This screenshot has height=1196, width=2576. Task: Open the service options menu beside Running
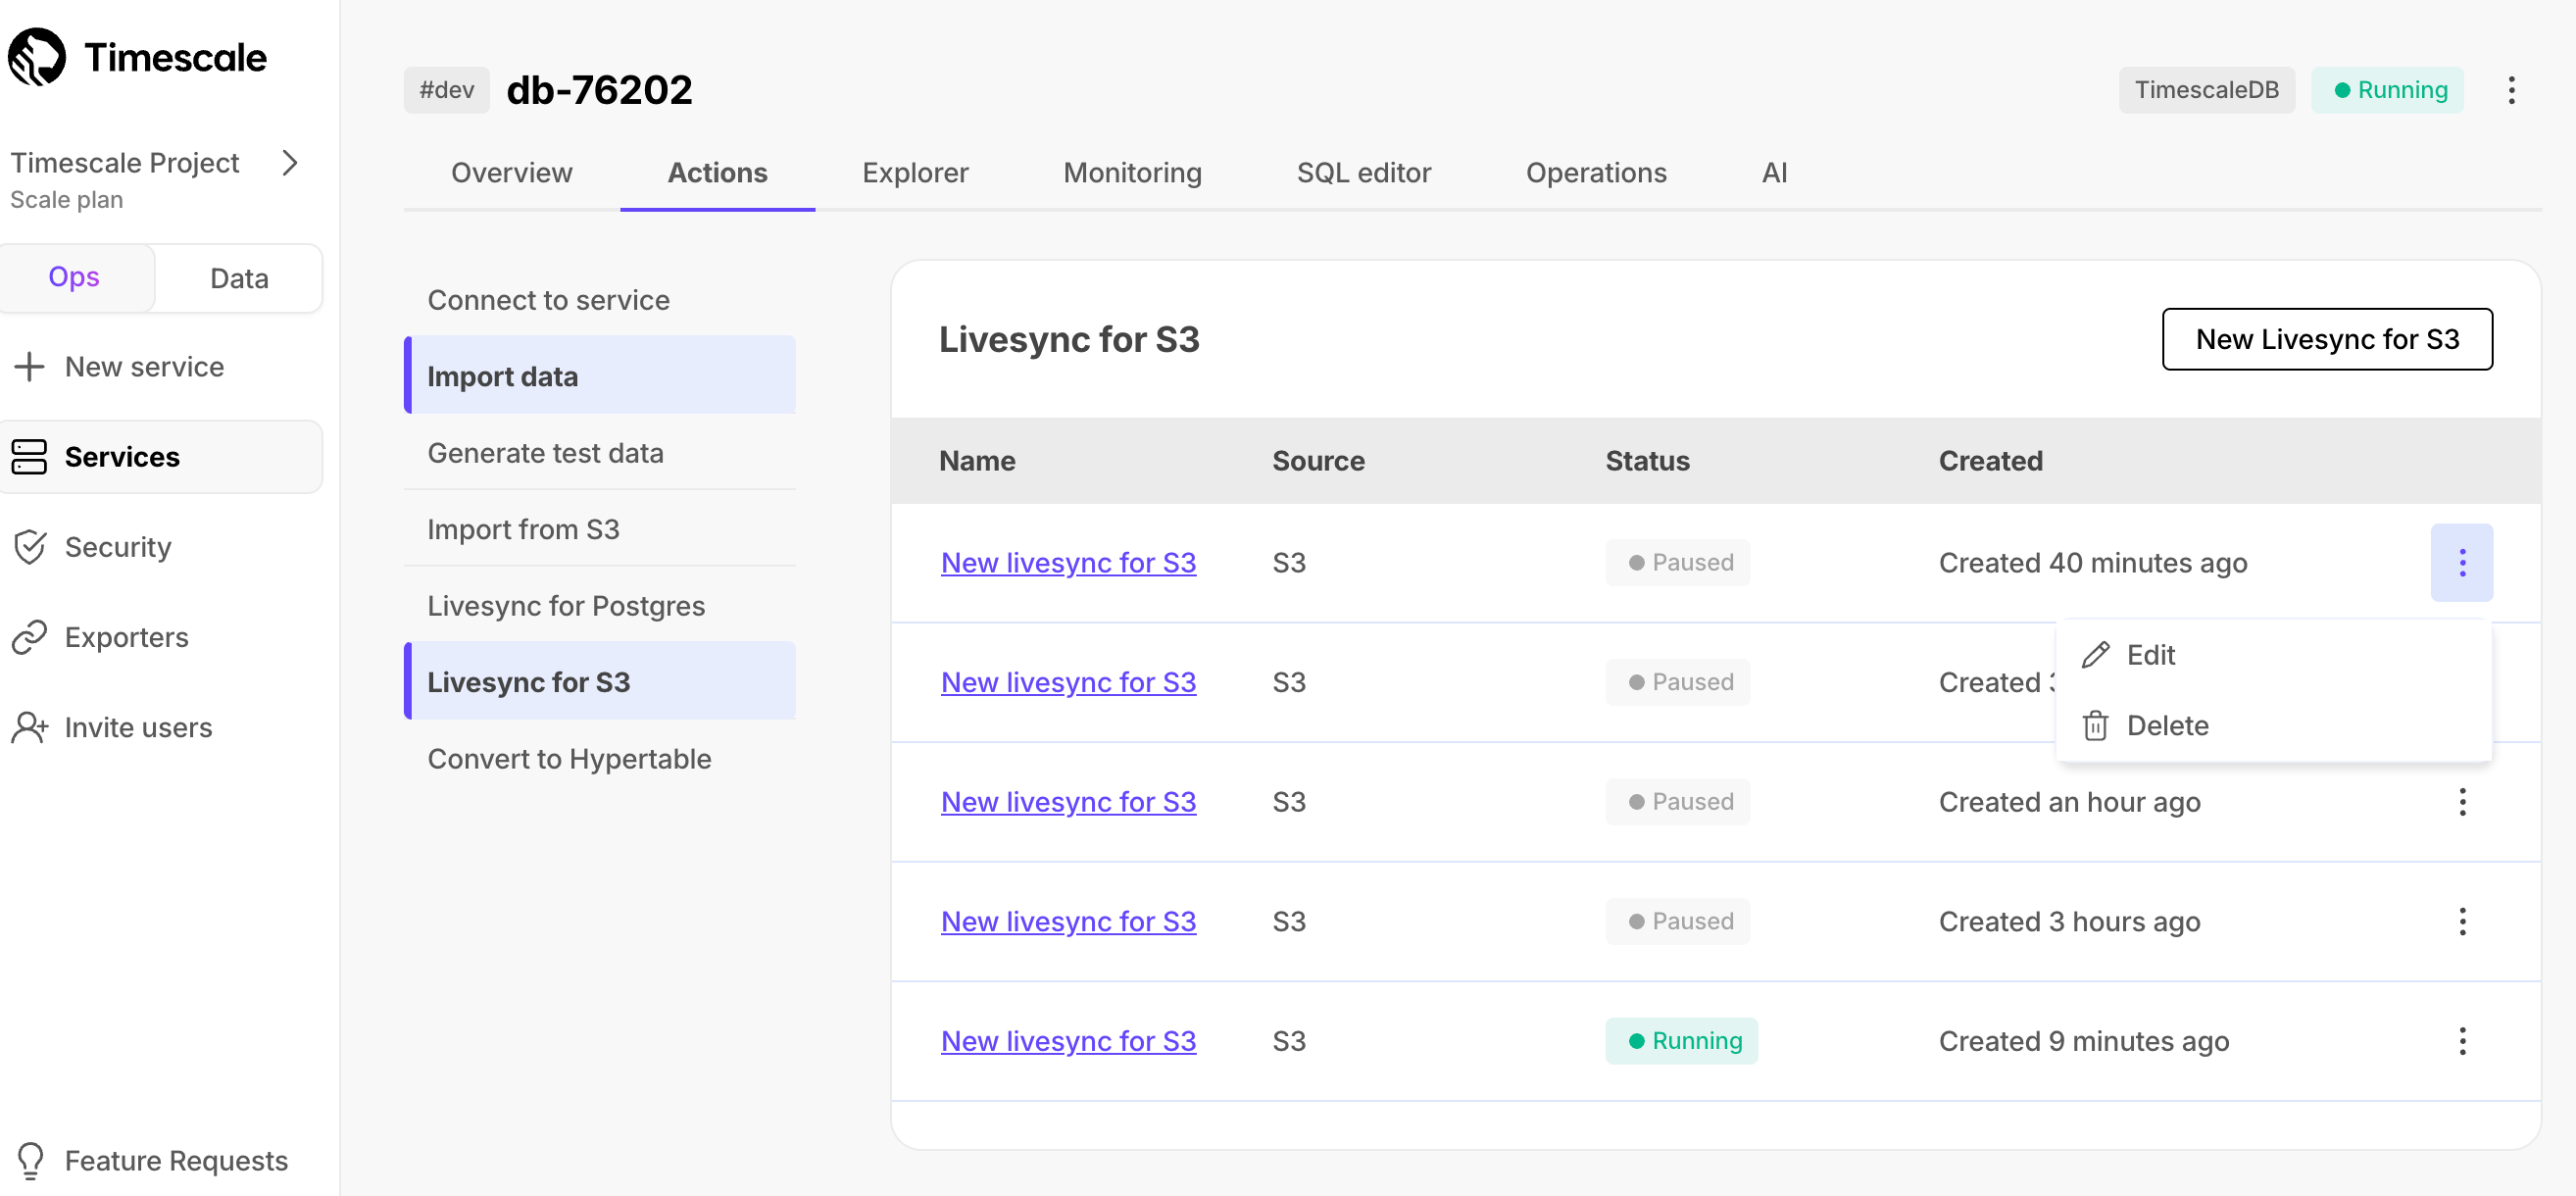click(x=2511, y=90)
